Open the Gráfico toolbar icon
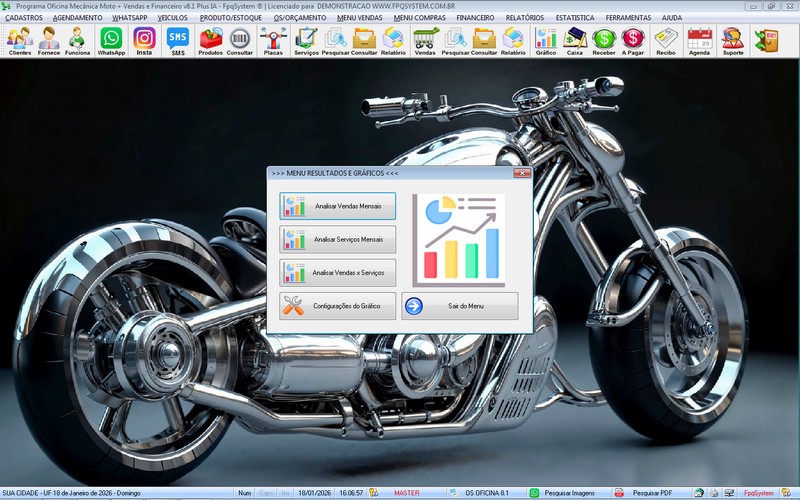 [x=546, y=40]
